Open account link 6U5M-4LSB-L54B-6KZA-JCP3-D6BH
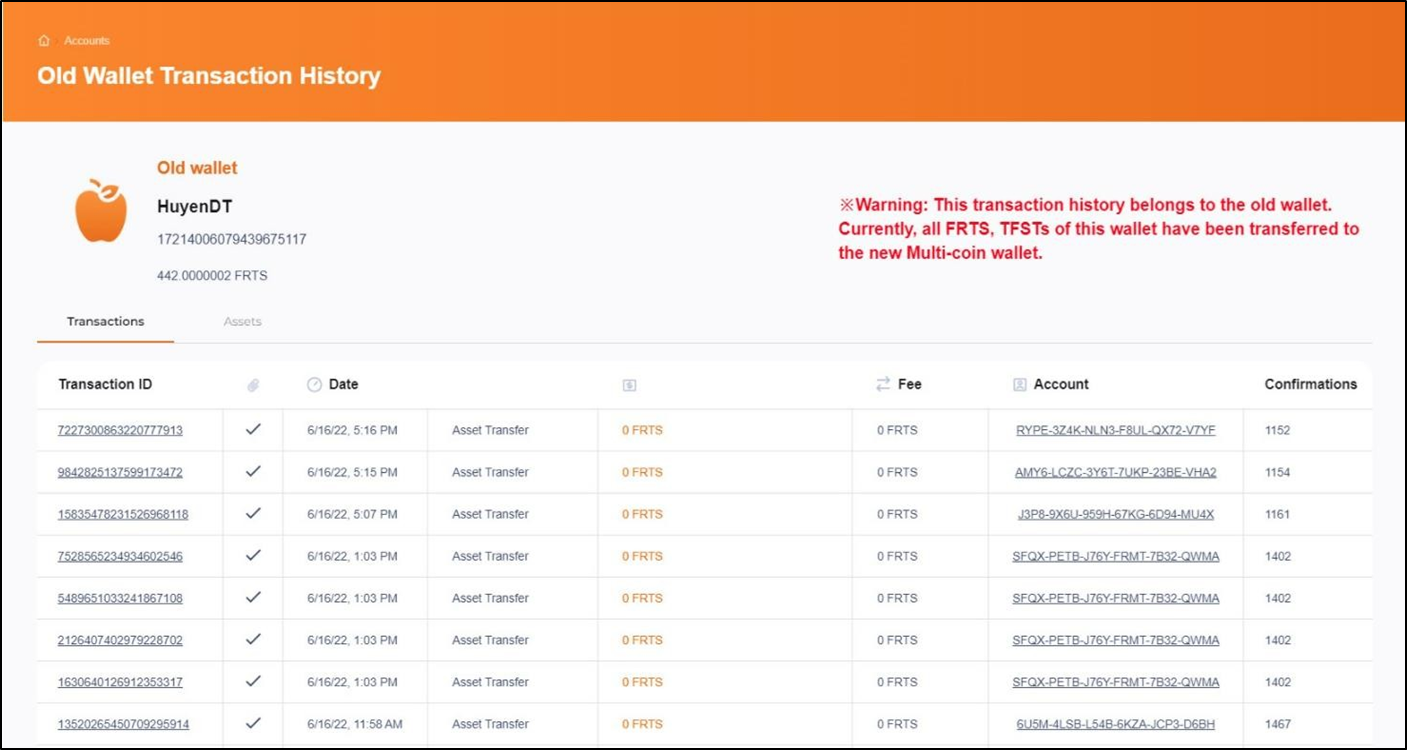The image size is (1407, 750). click(x=1115, y=724)
